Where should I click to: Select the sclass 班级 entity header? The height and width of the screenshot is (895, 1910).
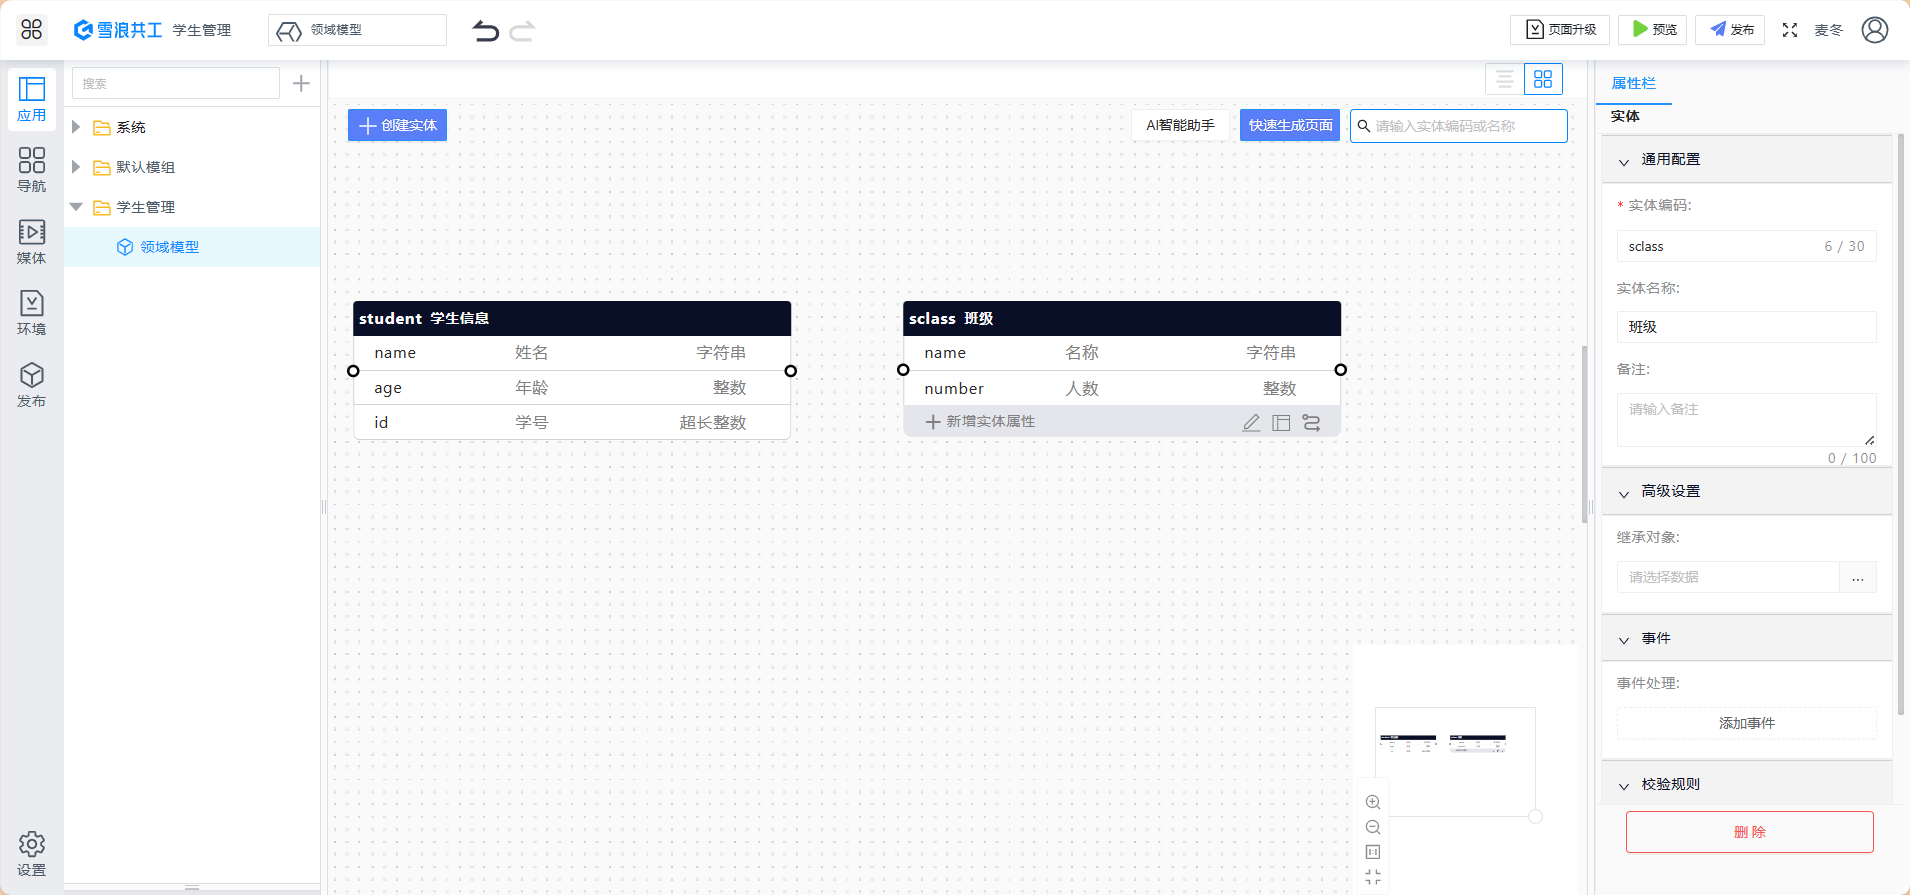[x=1122, y=318]
